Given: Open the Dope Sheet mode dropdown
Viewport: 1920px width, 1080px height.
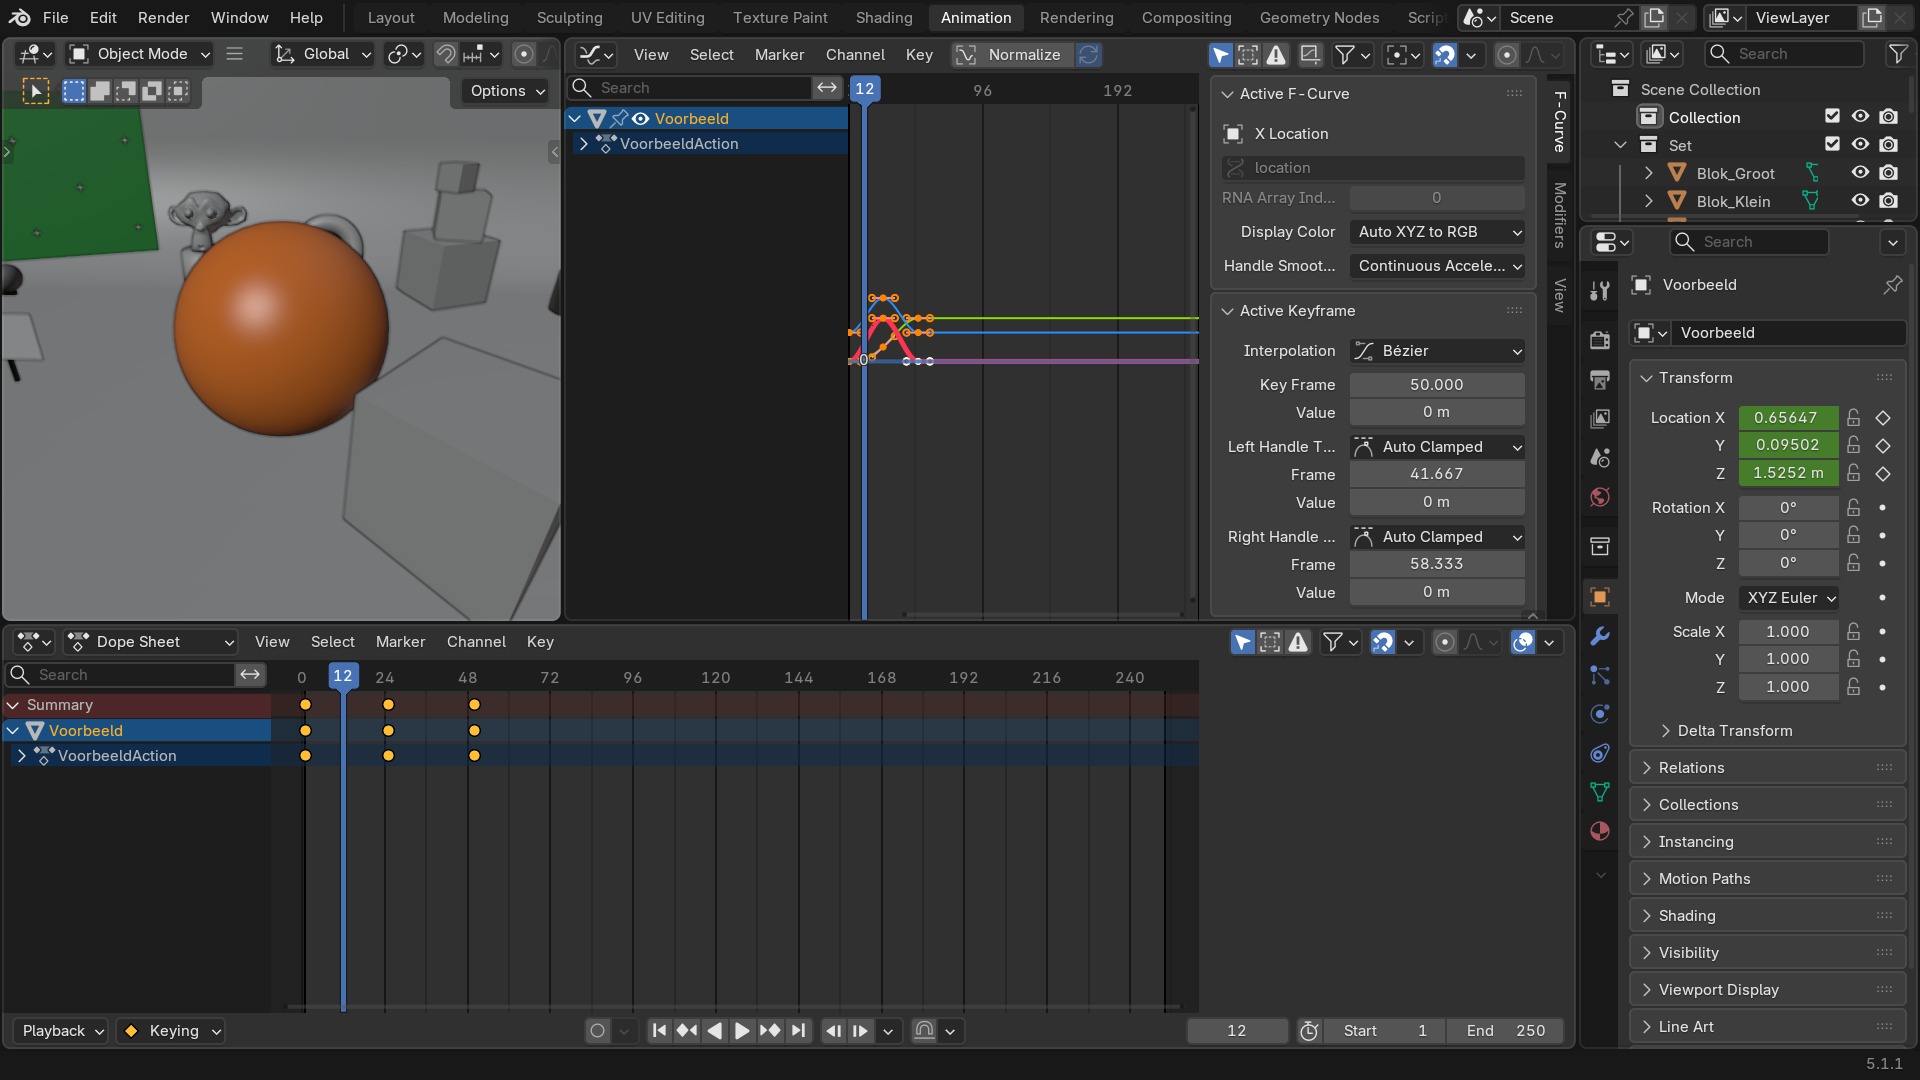Looking at the screenshot, I should pyautogui.click(x=150, y=642).
